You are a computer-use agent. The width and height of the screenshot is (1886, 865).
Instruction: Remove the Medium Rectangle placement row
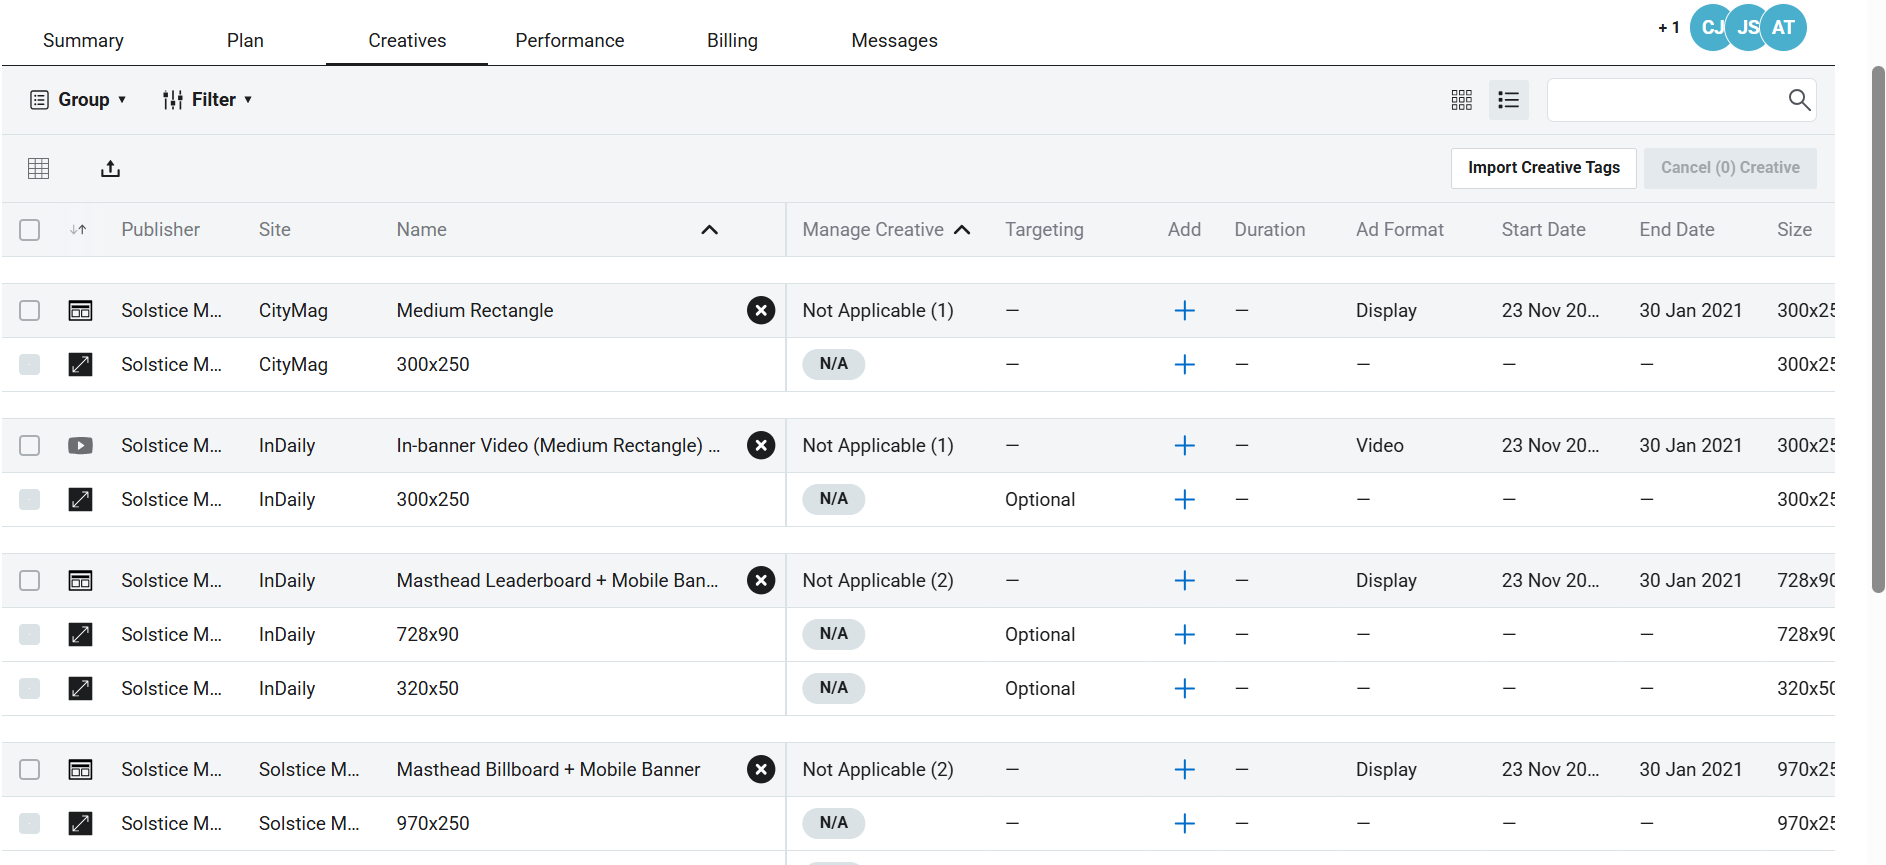761,311
